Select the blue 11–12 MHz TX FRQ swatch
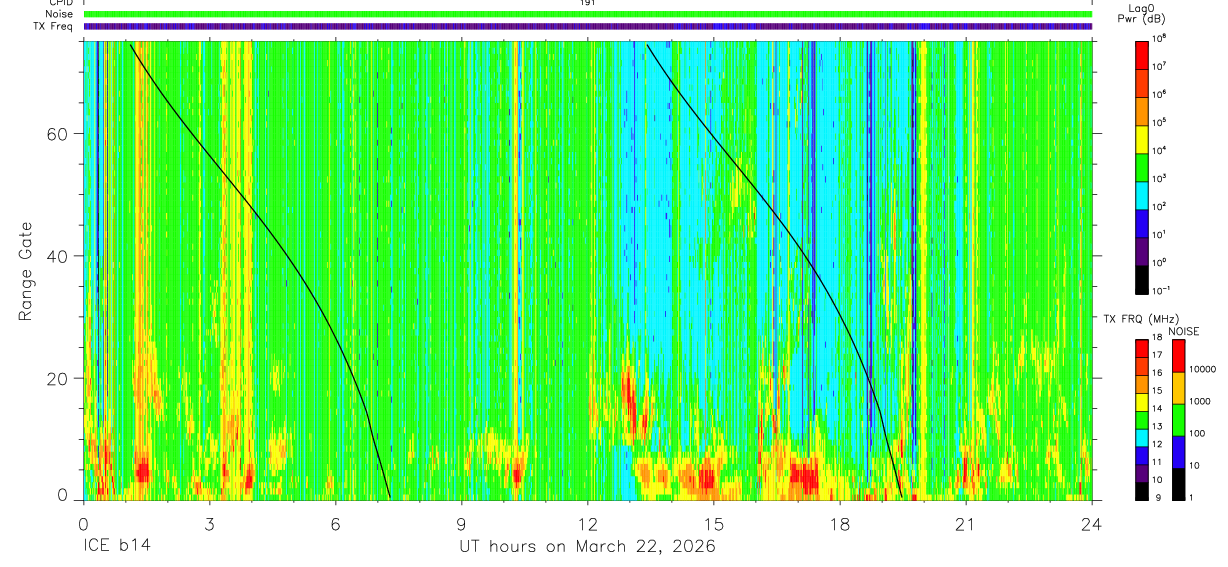Screen dimensions: 1228x567 click(x=1142, y=455)
